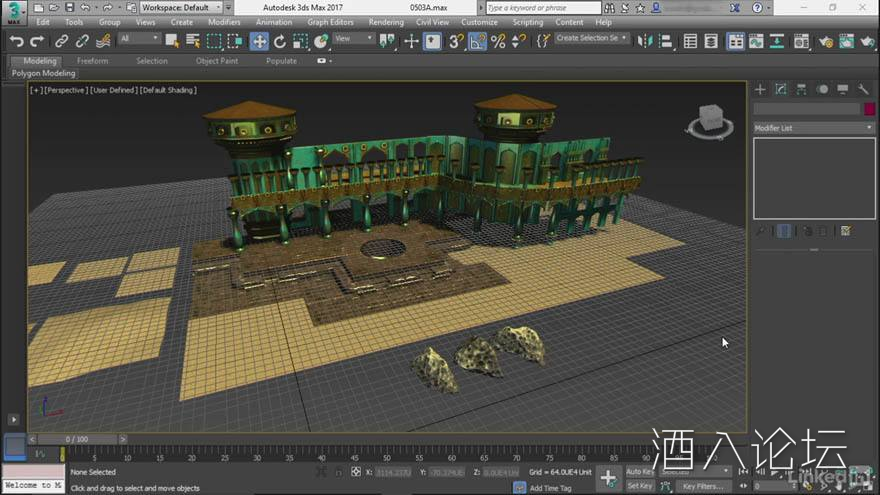
Task: Click the Mirror tool icon
Action: coord(642,41)
